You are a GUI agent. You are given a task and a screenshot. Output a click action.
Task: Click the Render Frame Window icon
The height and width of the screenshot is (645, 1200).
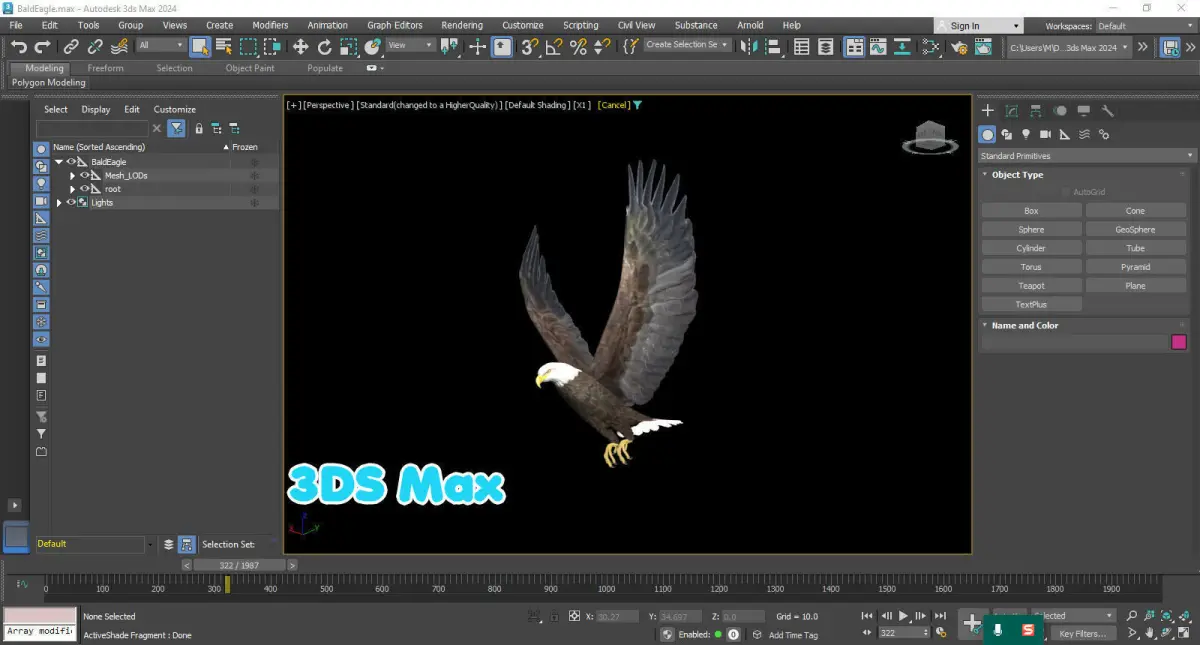point(984,46)
